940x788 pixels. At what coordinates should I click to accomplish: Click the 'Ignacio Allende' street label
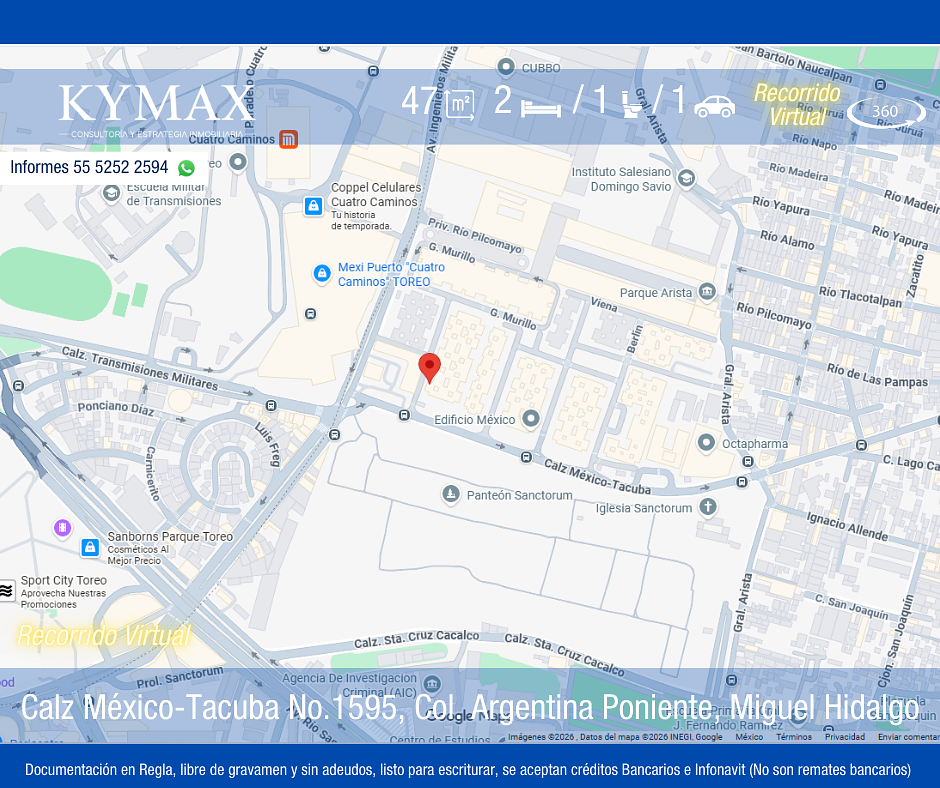point(847,525)
